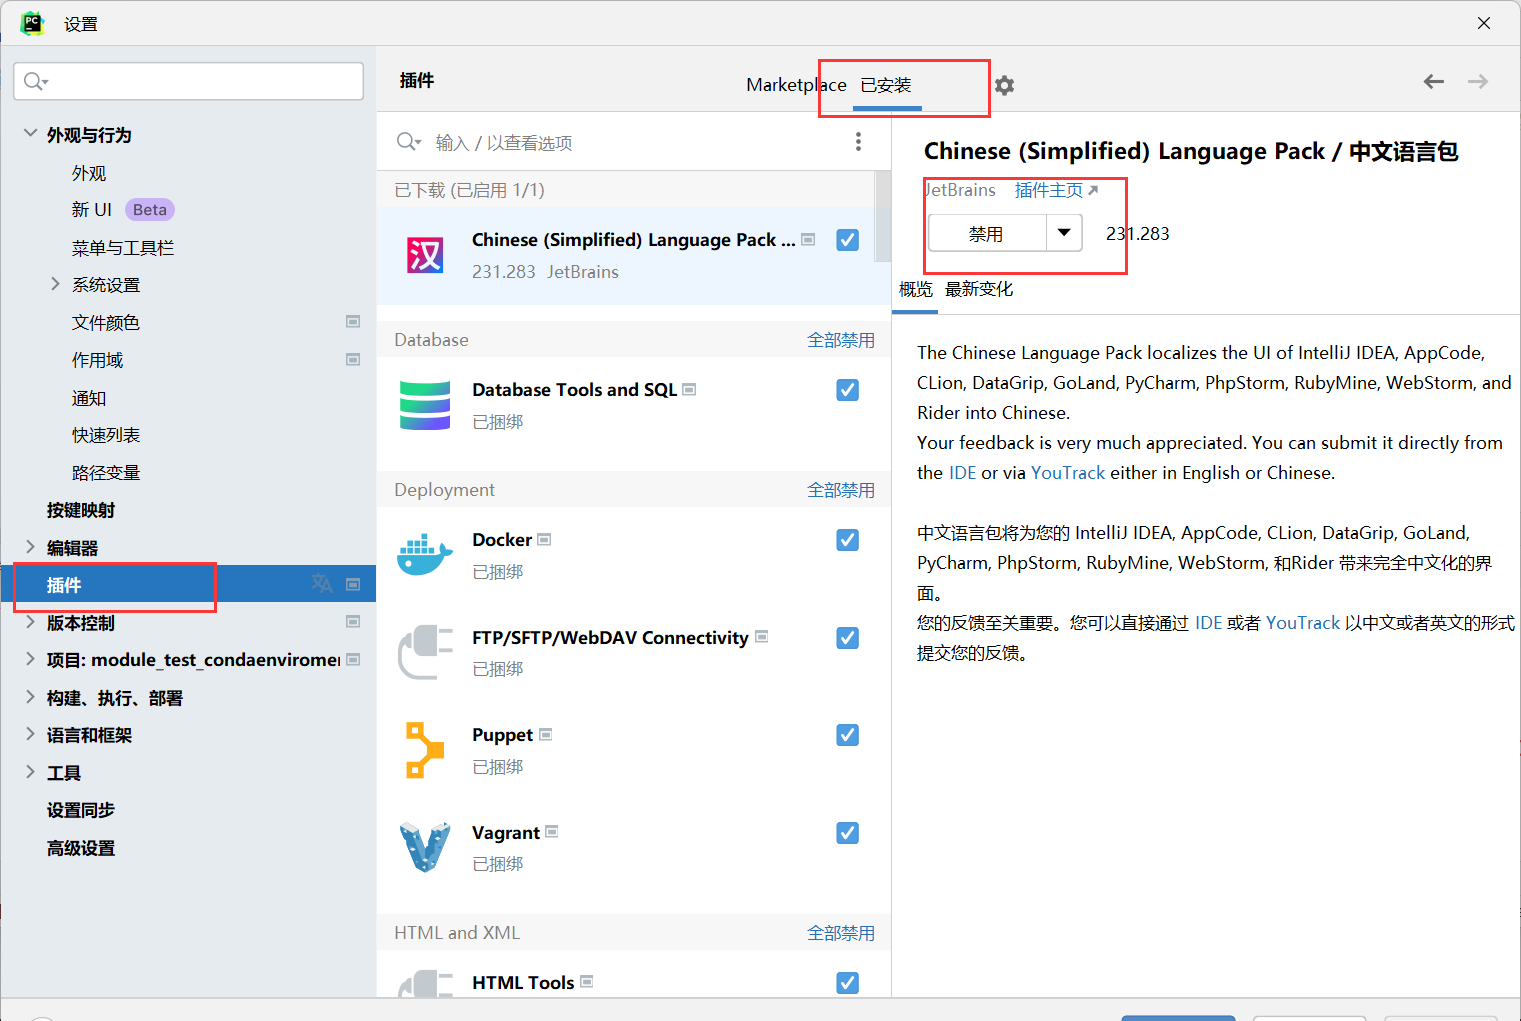Viewport: 1521px width, 1021px height.
Task: Uncheck the Docker plugin checkbox
Action: (848, 540)
